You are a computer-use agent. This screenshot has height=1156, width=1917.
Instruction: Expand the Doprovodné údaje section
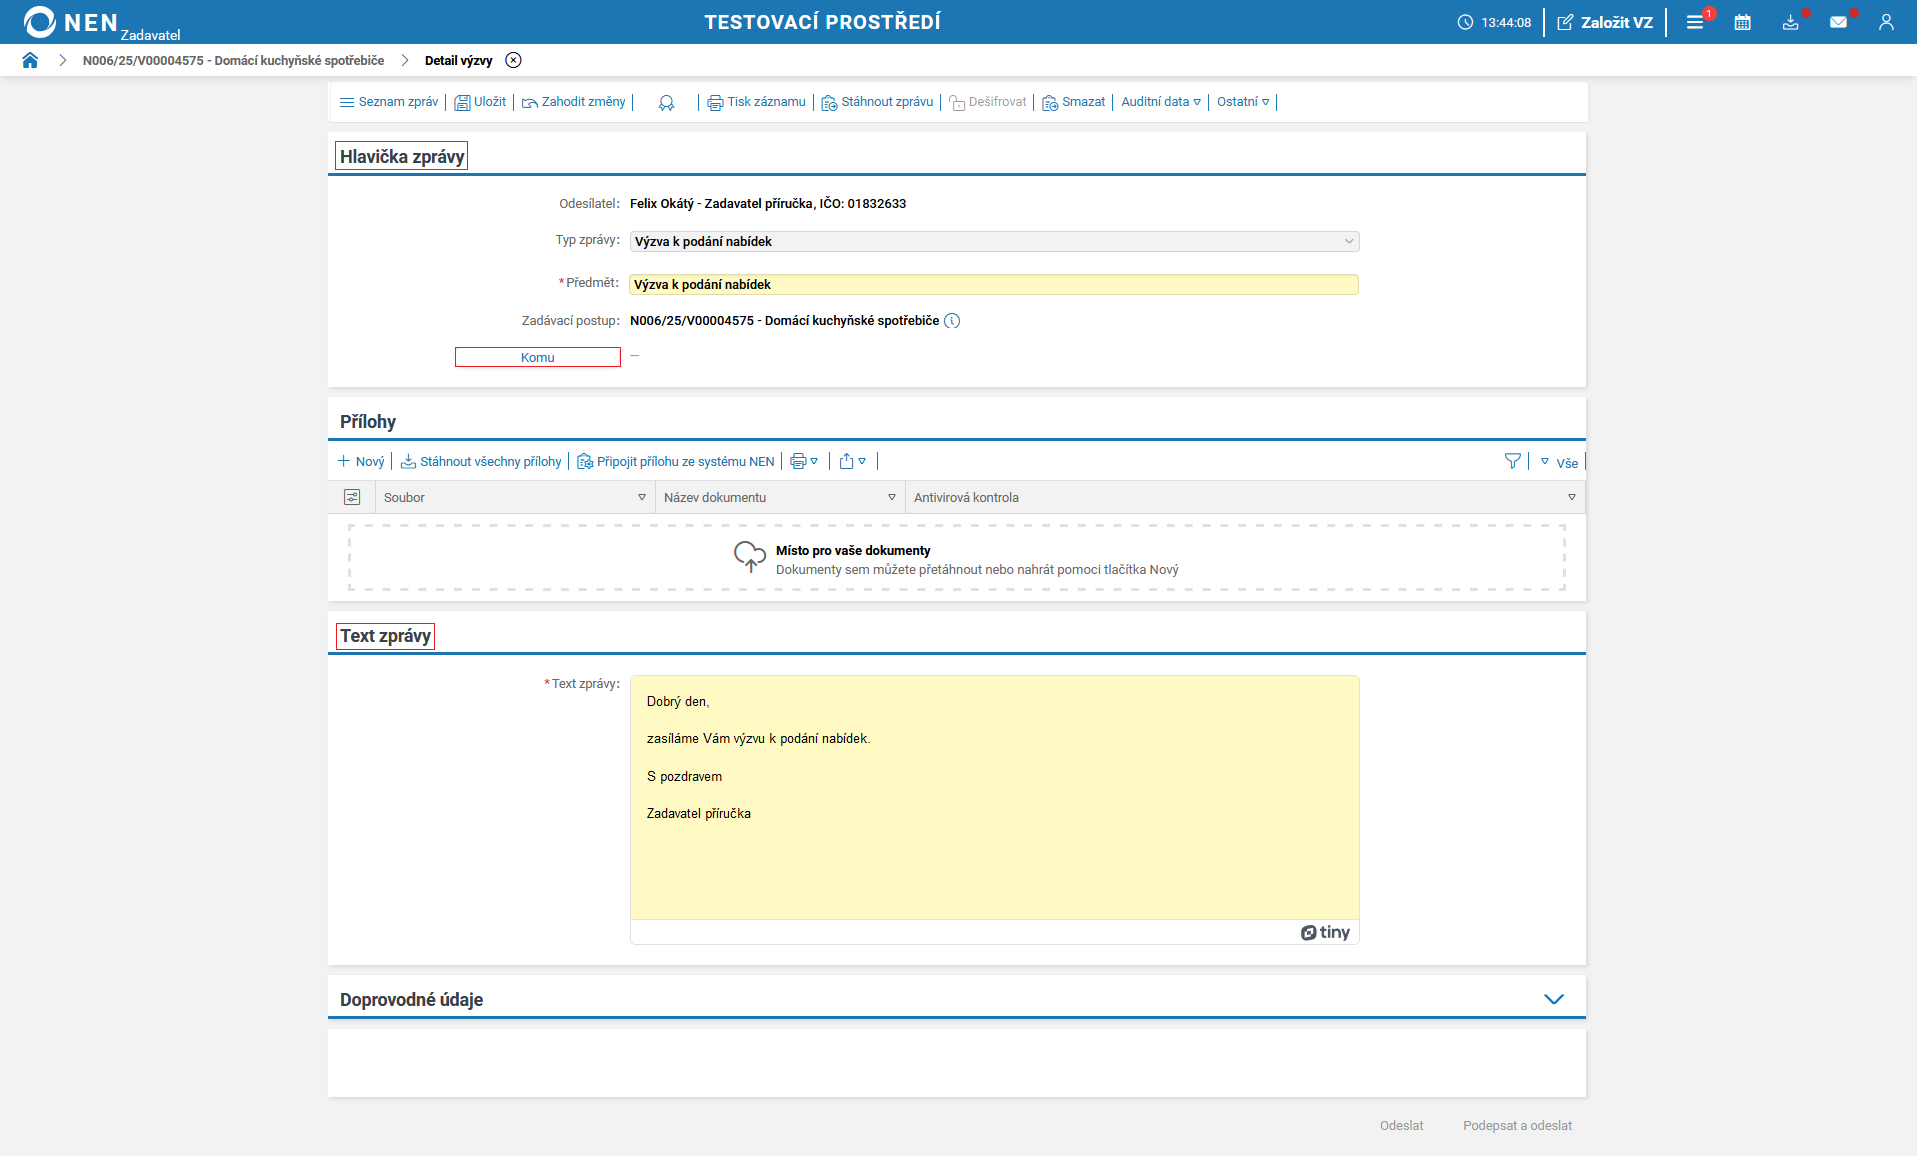point(1553,999)
